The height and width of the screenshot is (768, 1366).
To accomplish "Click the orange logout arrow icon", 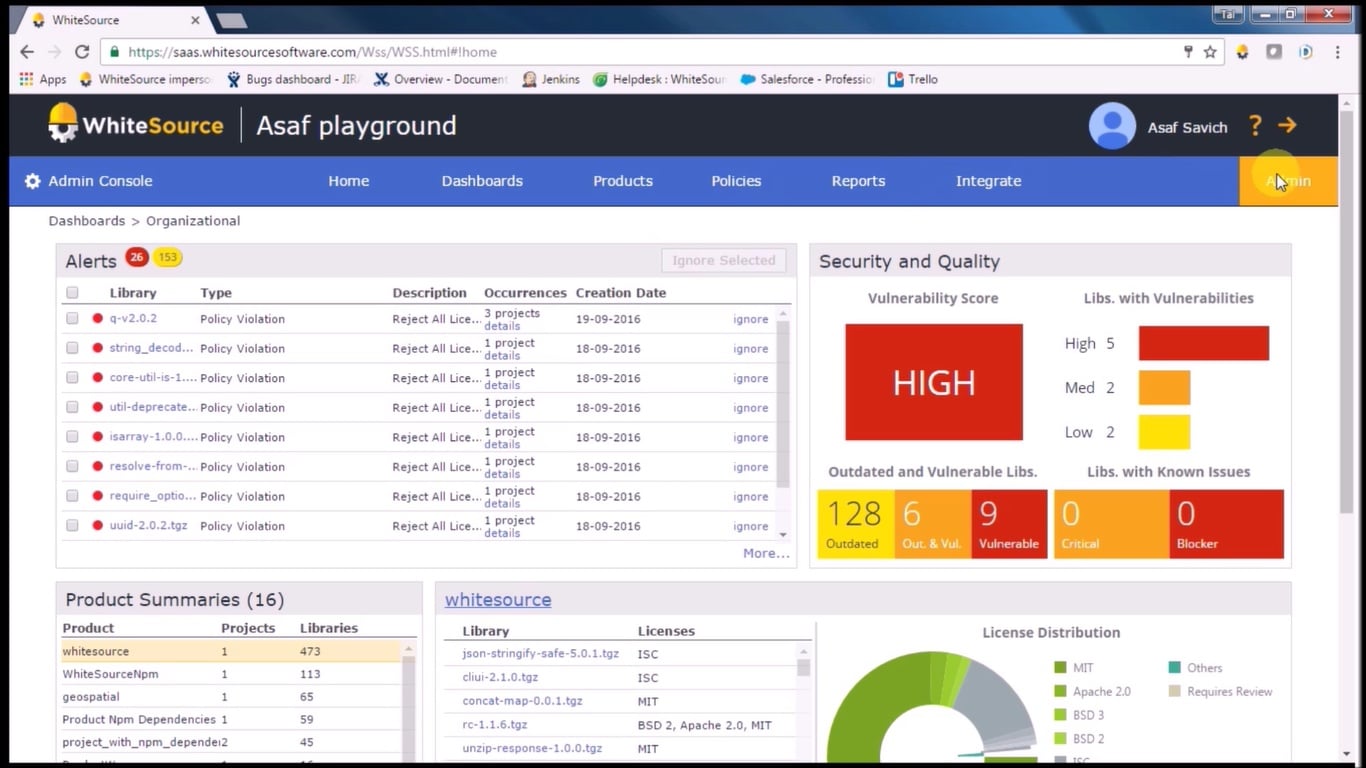I will click(1287, 126).
